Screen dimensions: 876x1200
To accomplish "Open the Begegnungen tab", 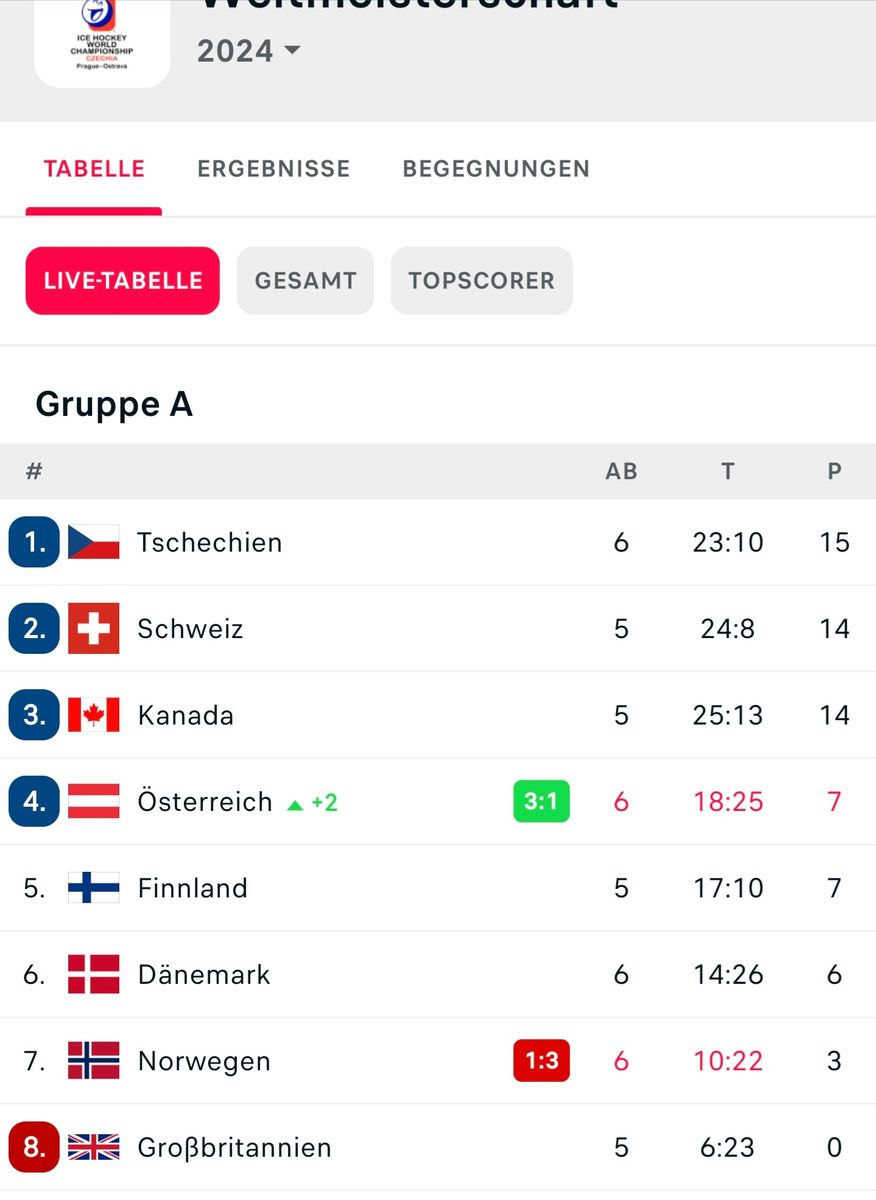I will (x=496, y=169).
